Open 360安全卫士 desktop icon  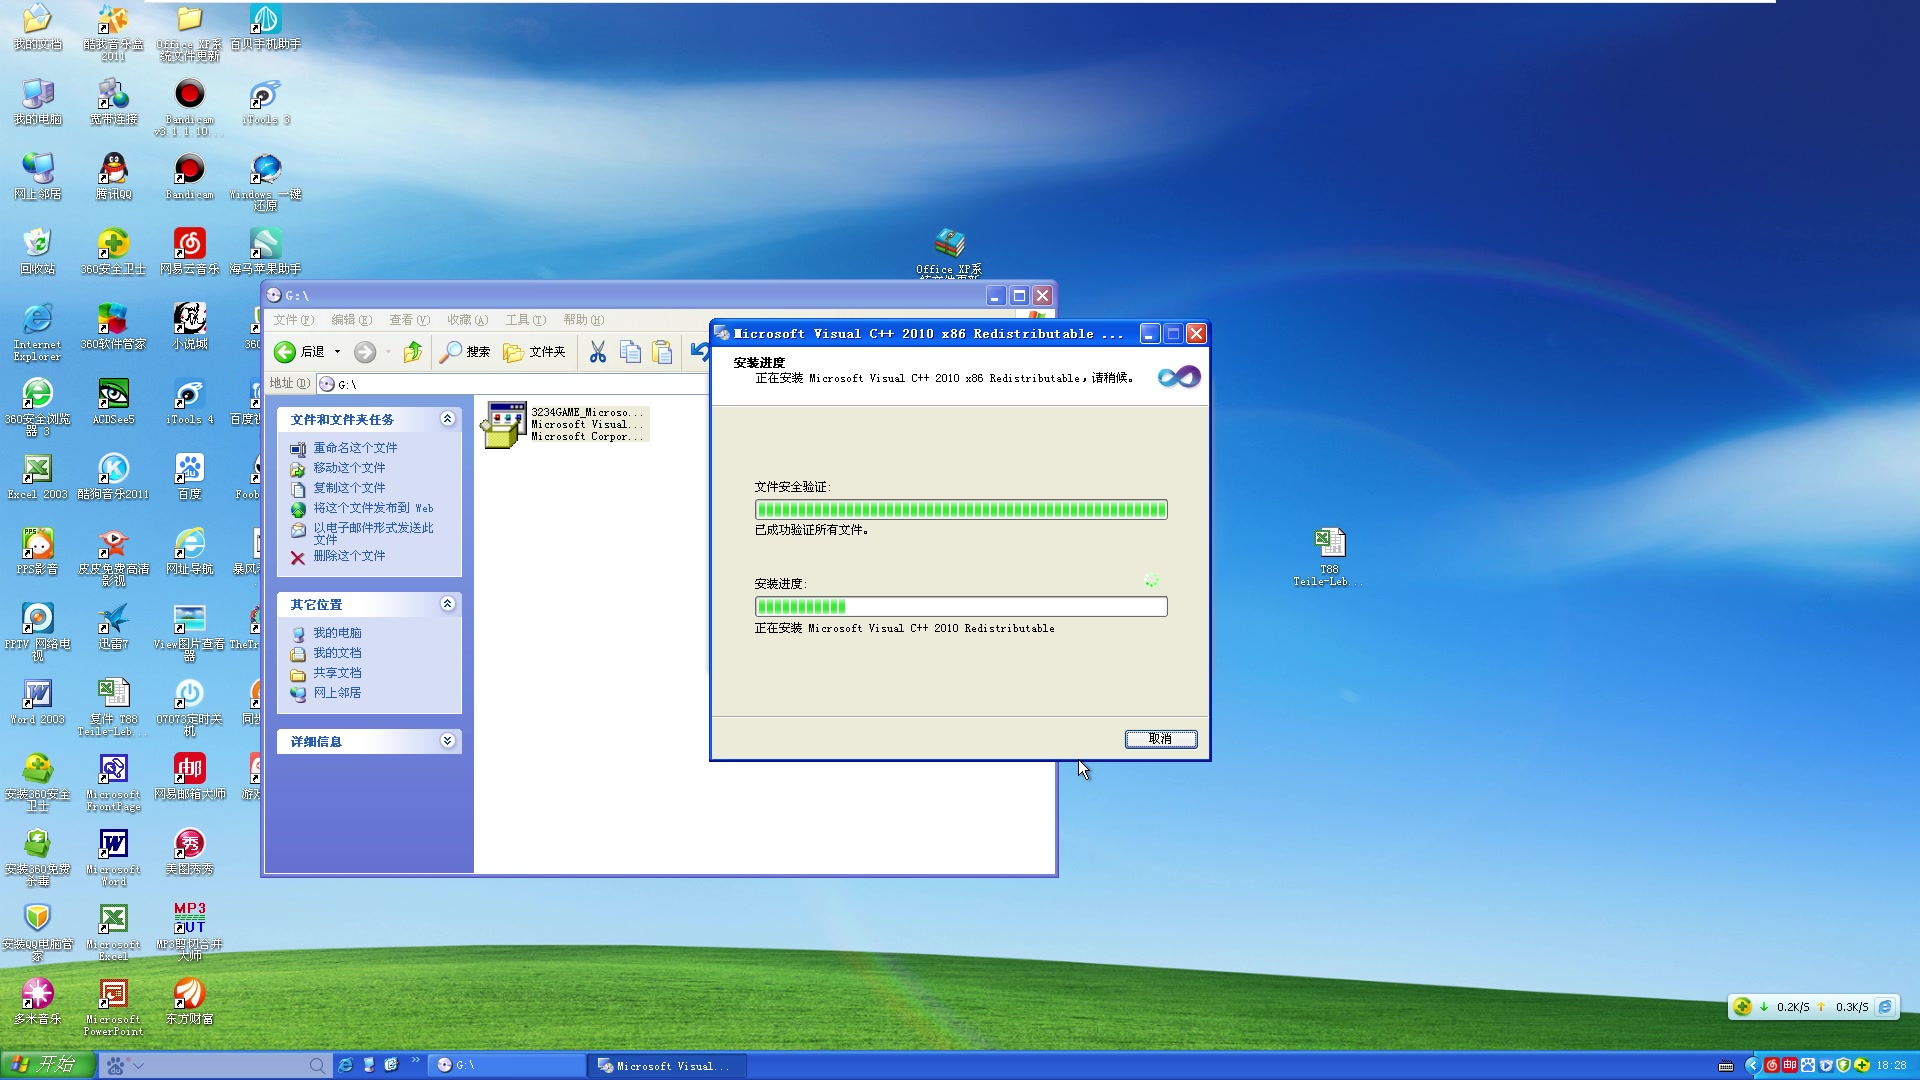[x=114, y=251]
